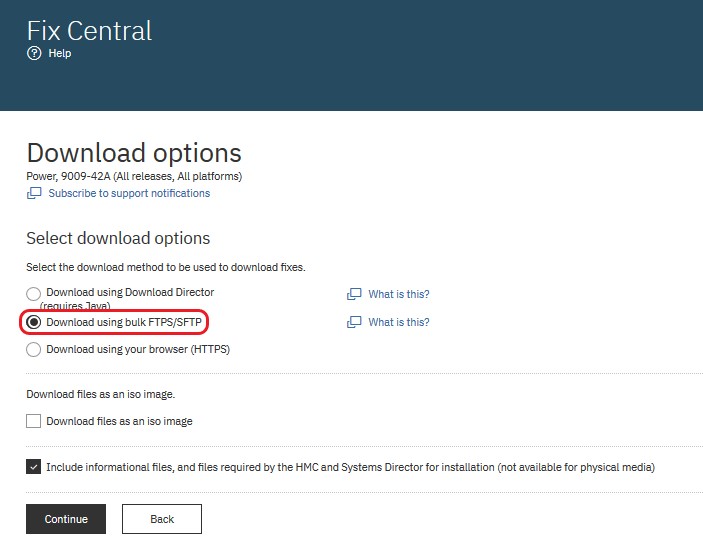Viewport: 703px width, 549px height.
Task: Click the Download options page heading
Action: click(134, 153)
